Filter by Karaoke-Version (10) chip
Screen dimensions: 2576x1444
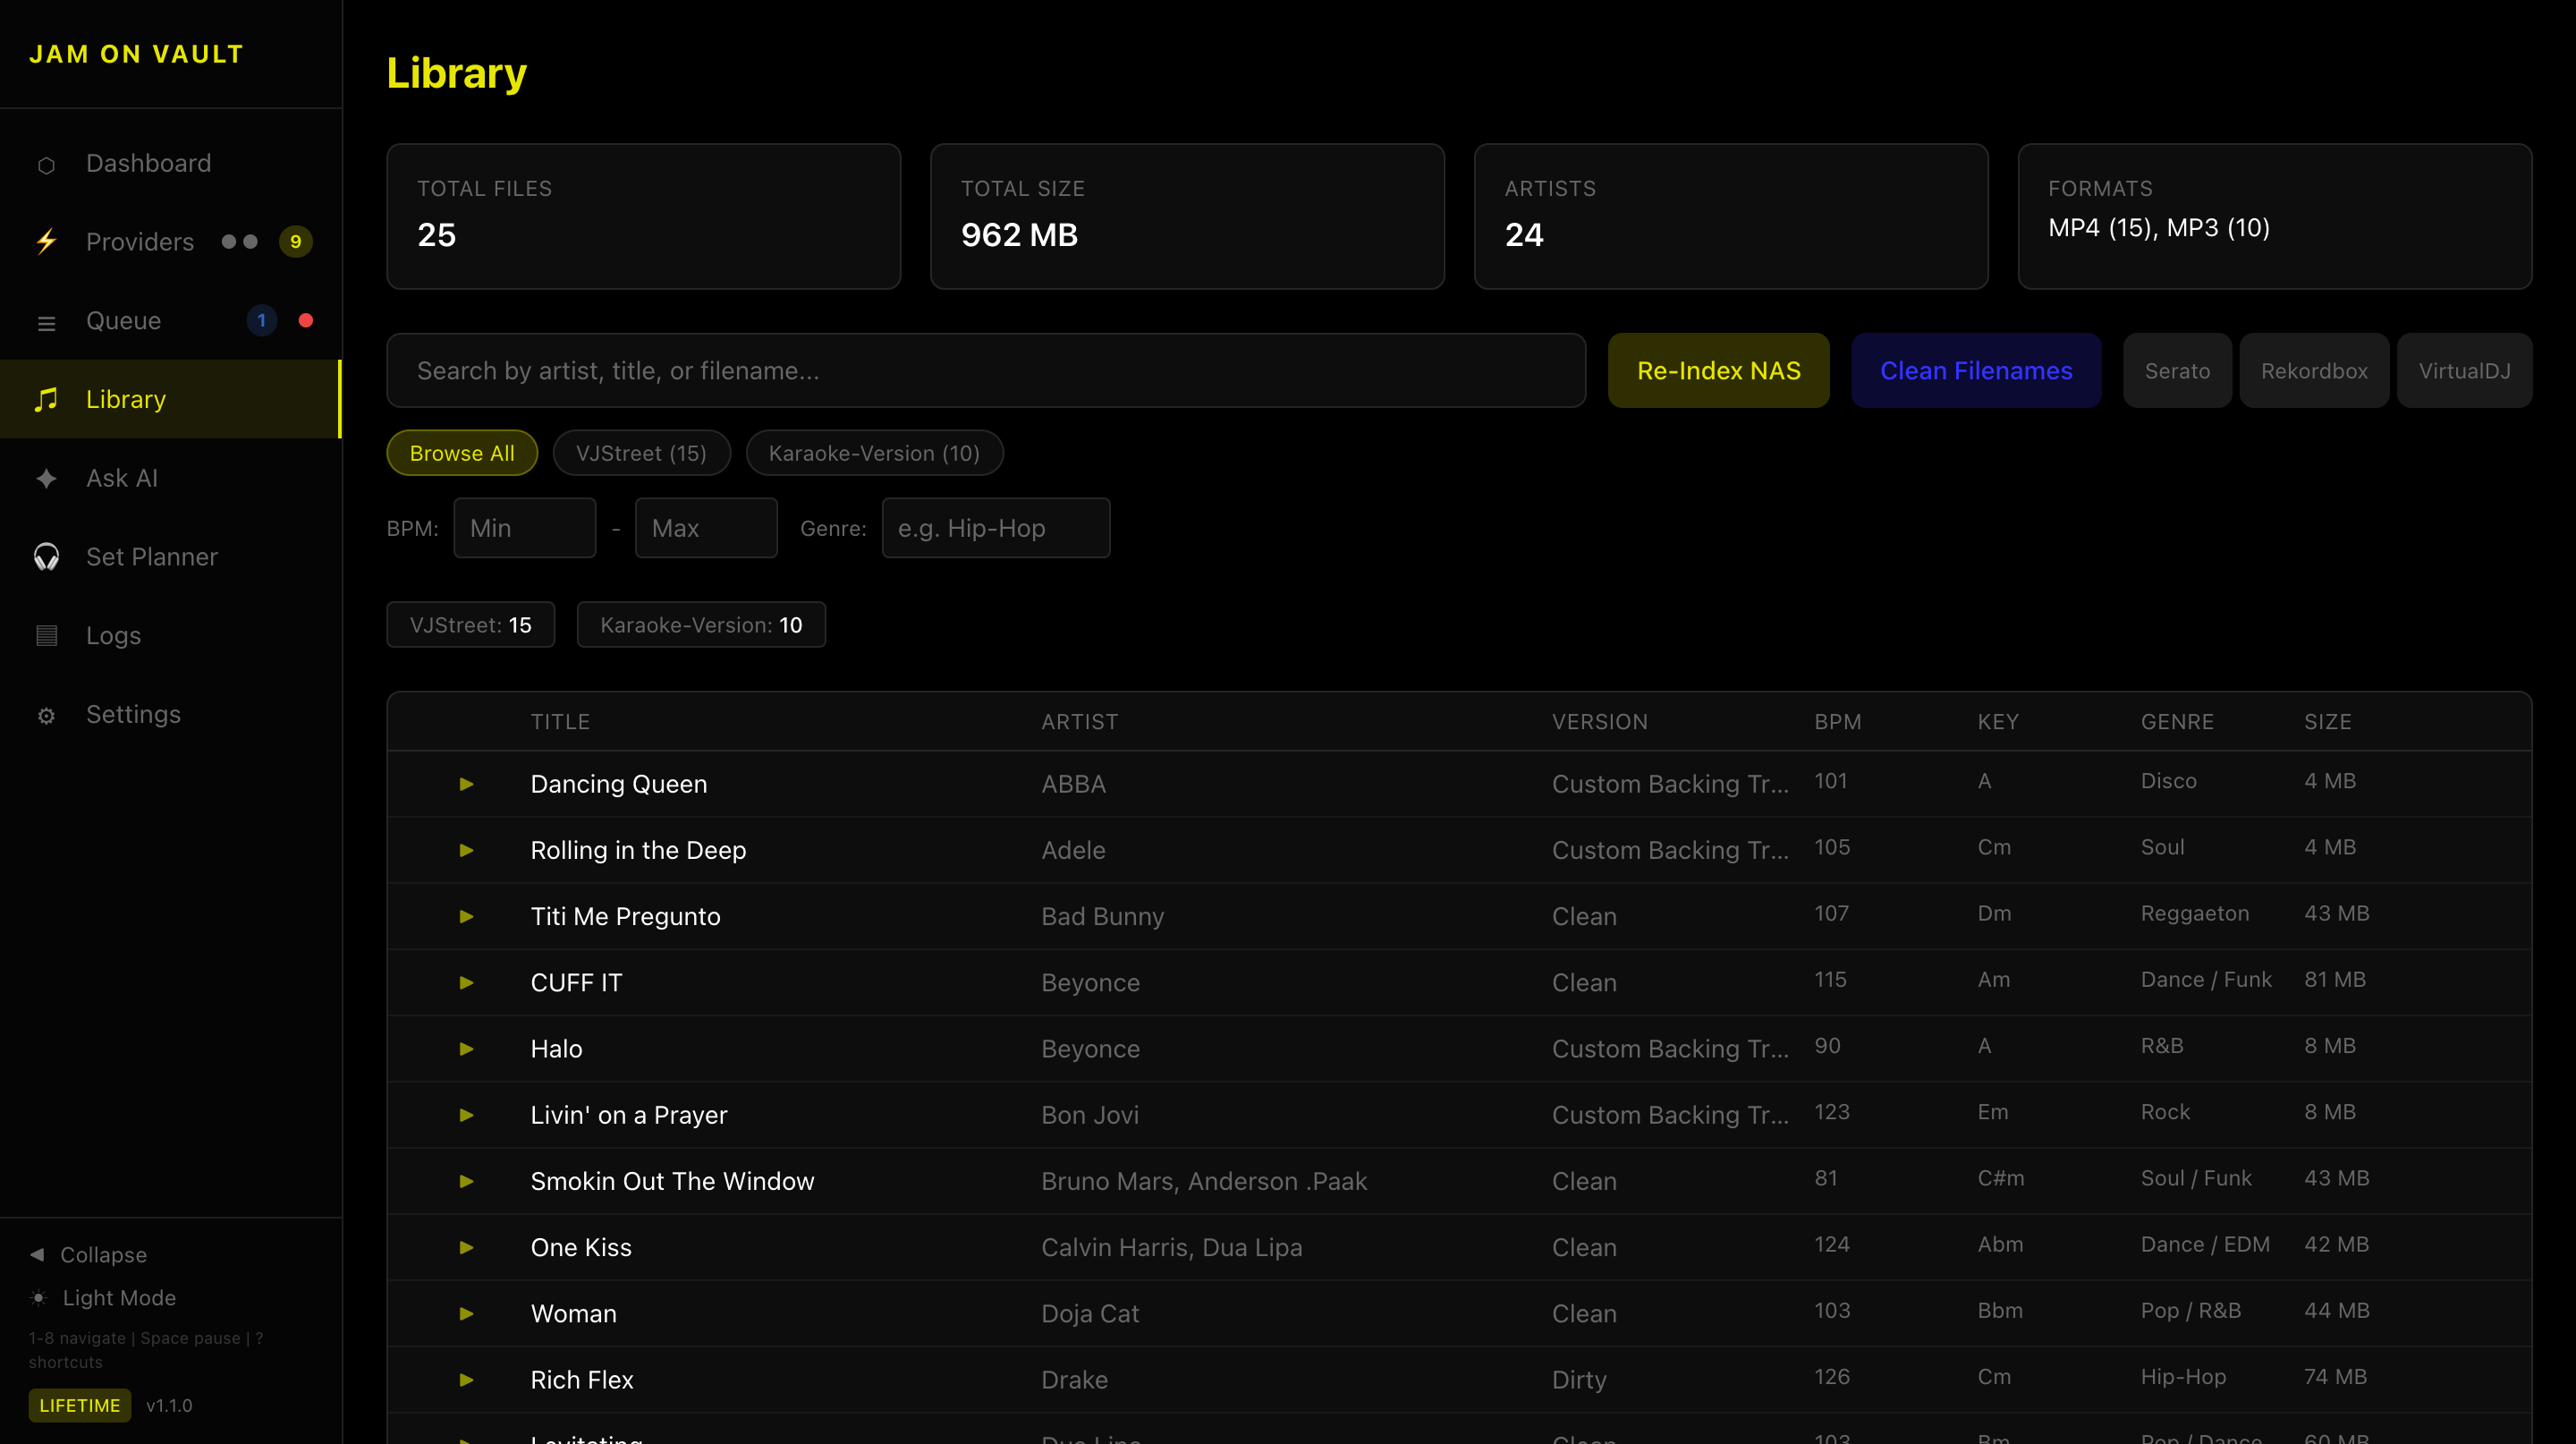click(x=874, y=453)
